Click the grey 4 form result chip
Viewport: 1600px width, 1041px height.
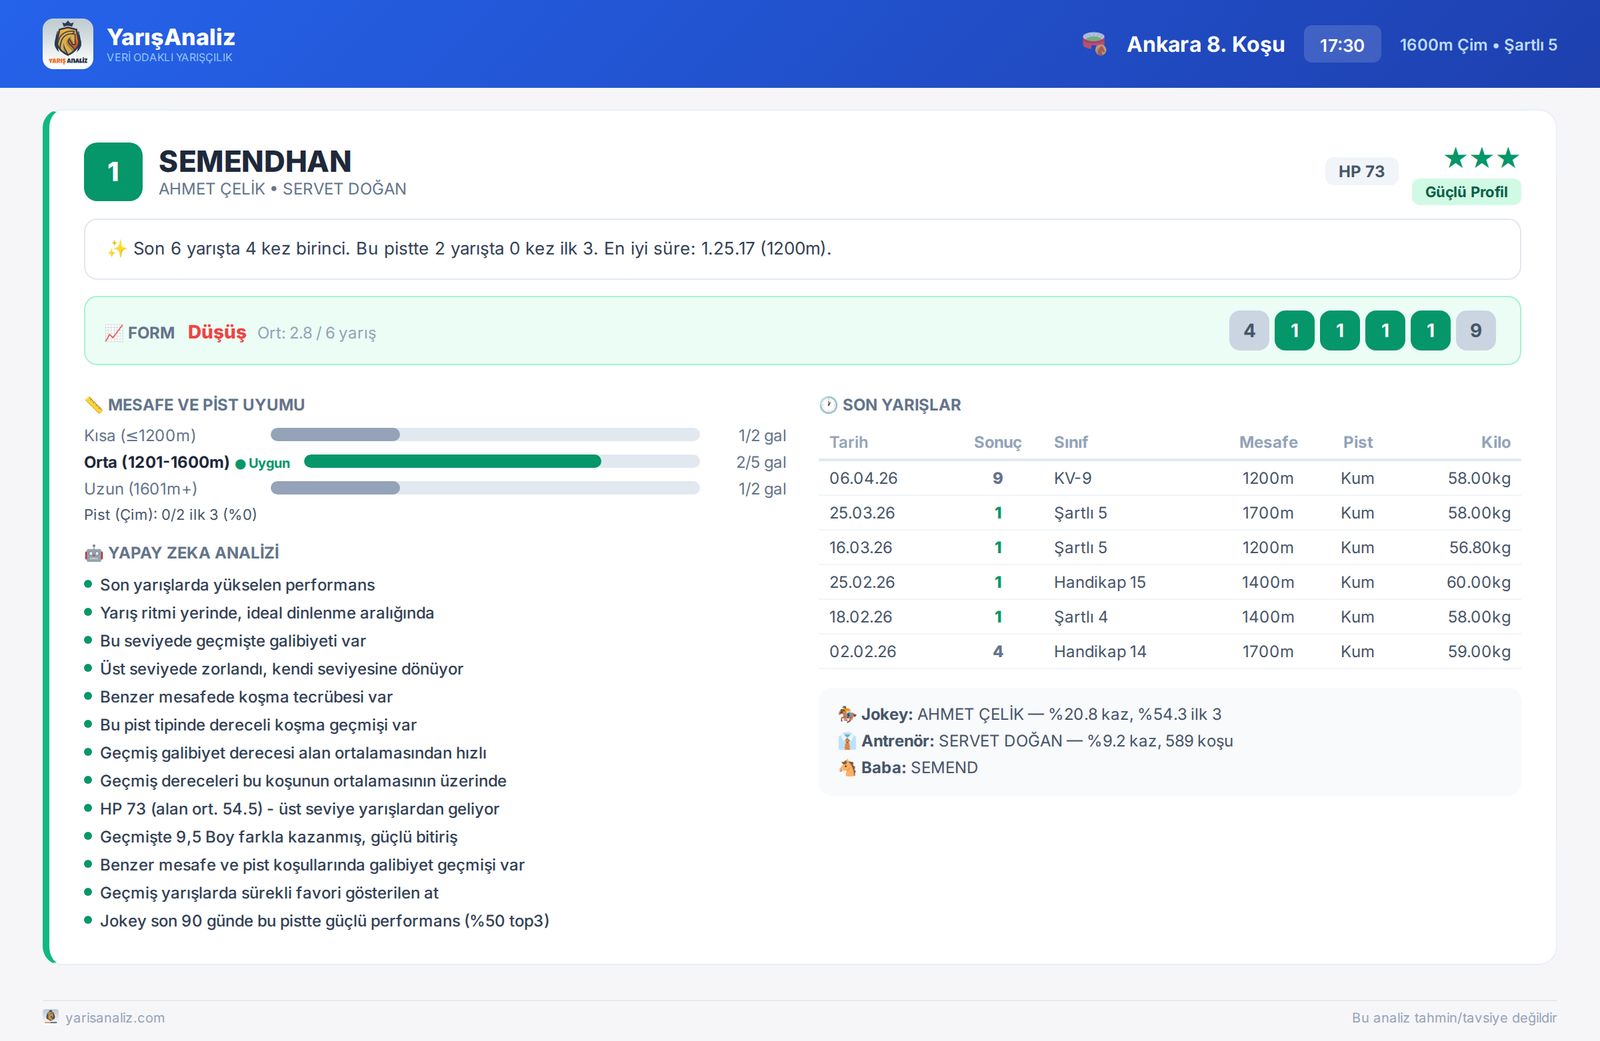click(1249, 331)
